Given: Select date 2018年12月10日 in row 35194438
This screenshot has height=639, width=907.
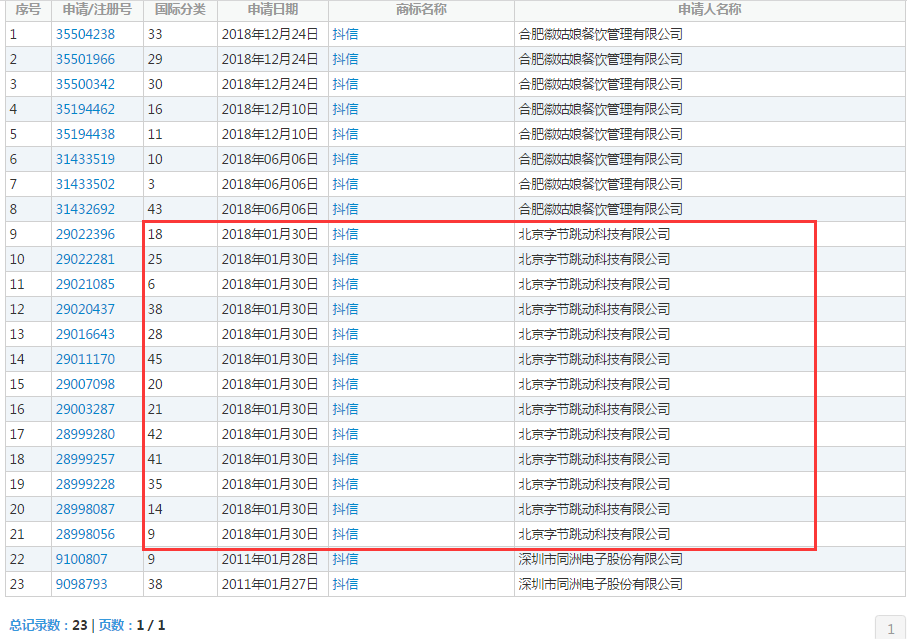Looking at the screenshot, I should (270, 134).
